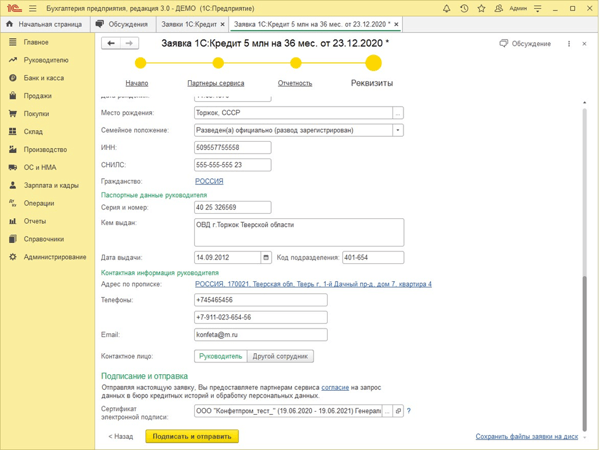Expand the Семейное положение dropdown
600x450 pixels.
398,130
